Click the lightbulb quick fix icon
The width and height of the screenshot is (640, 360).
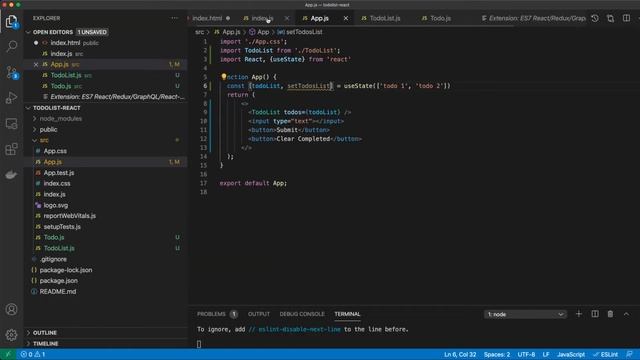[224, 77]
